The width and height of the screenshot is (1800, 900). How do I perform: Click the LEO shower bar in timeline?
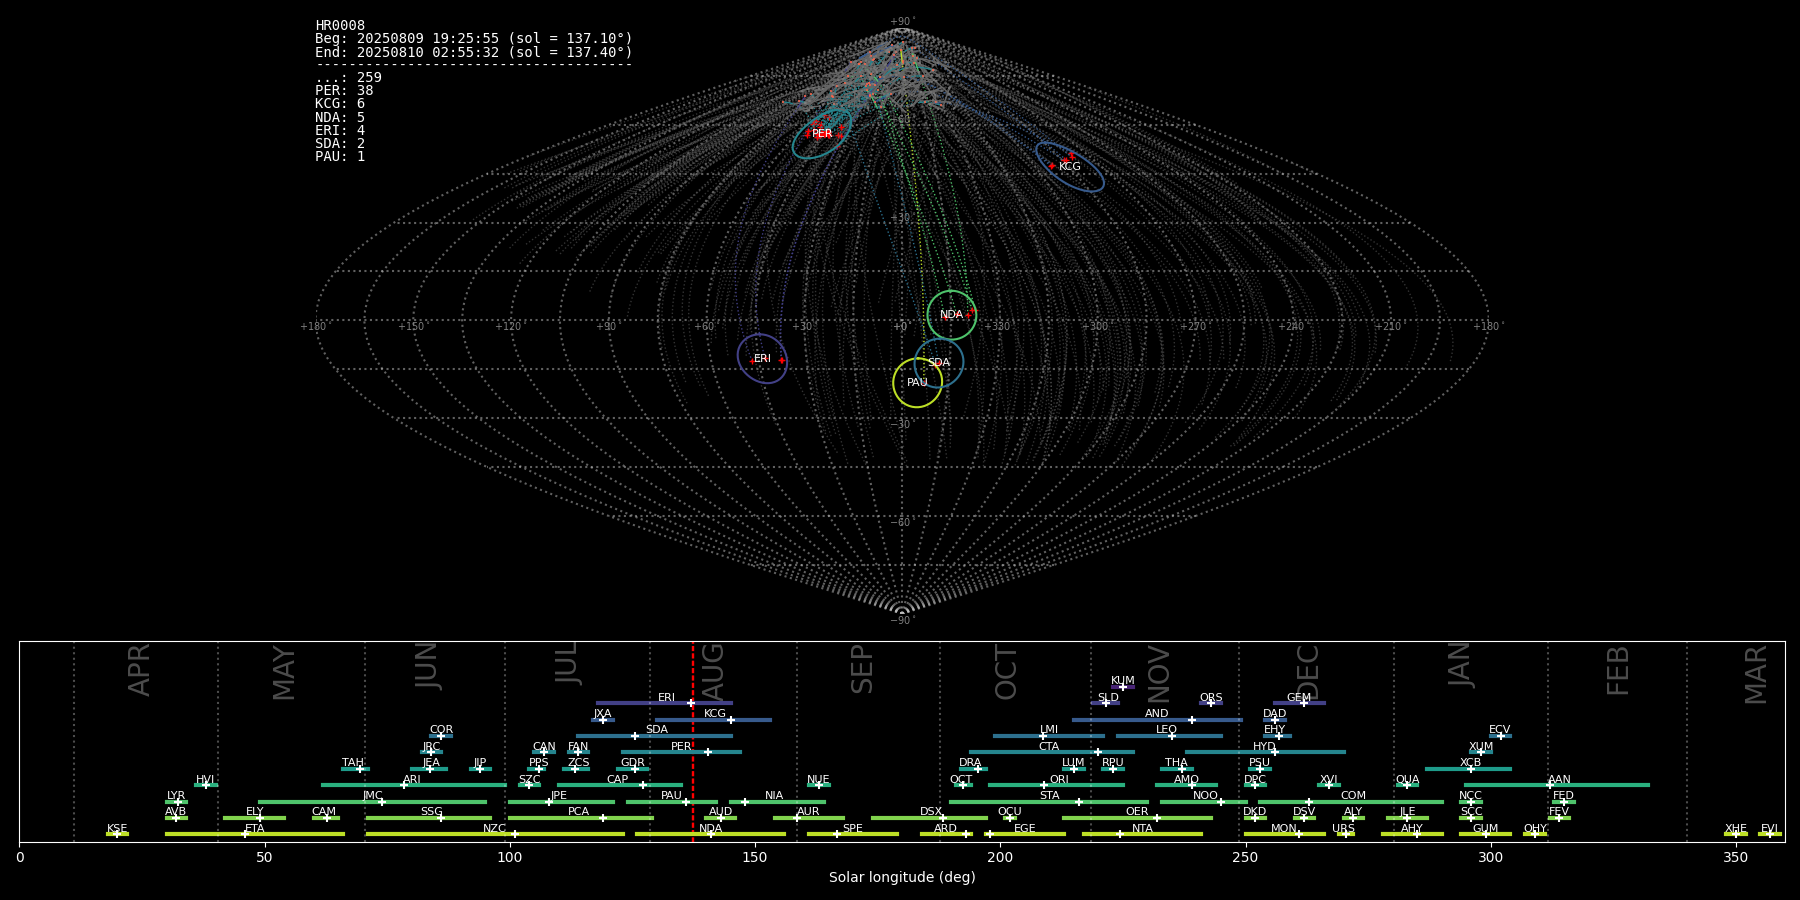1169,736
